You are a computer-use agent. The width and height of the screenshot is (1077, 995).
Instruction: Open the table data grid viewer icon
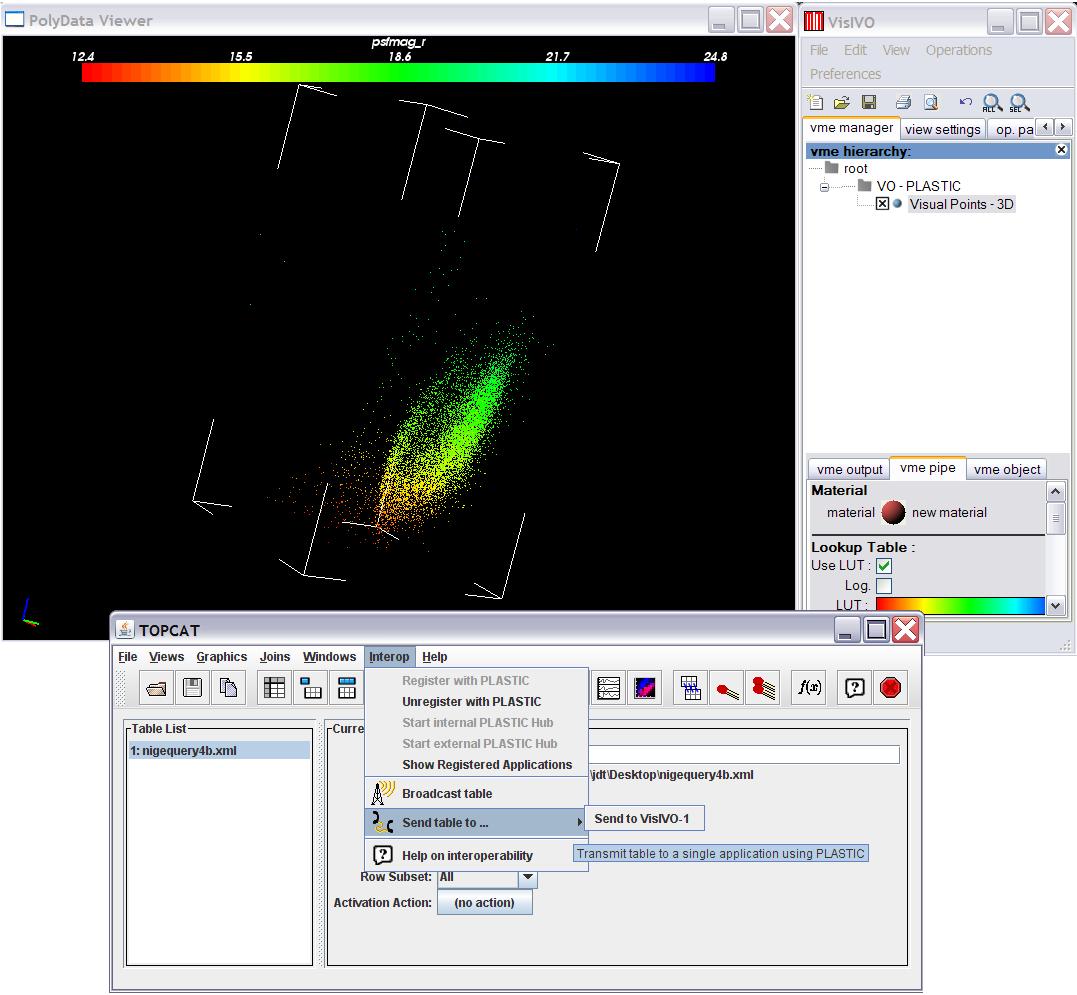click(274, 688)
